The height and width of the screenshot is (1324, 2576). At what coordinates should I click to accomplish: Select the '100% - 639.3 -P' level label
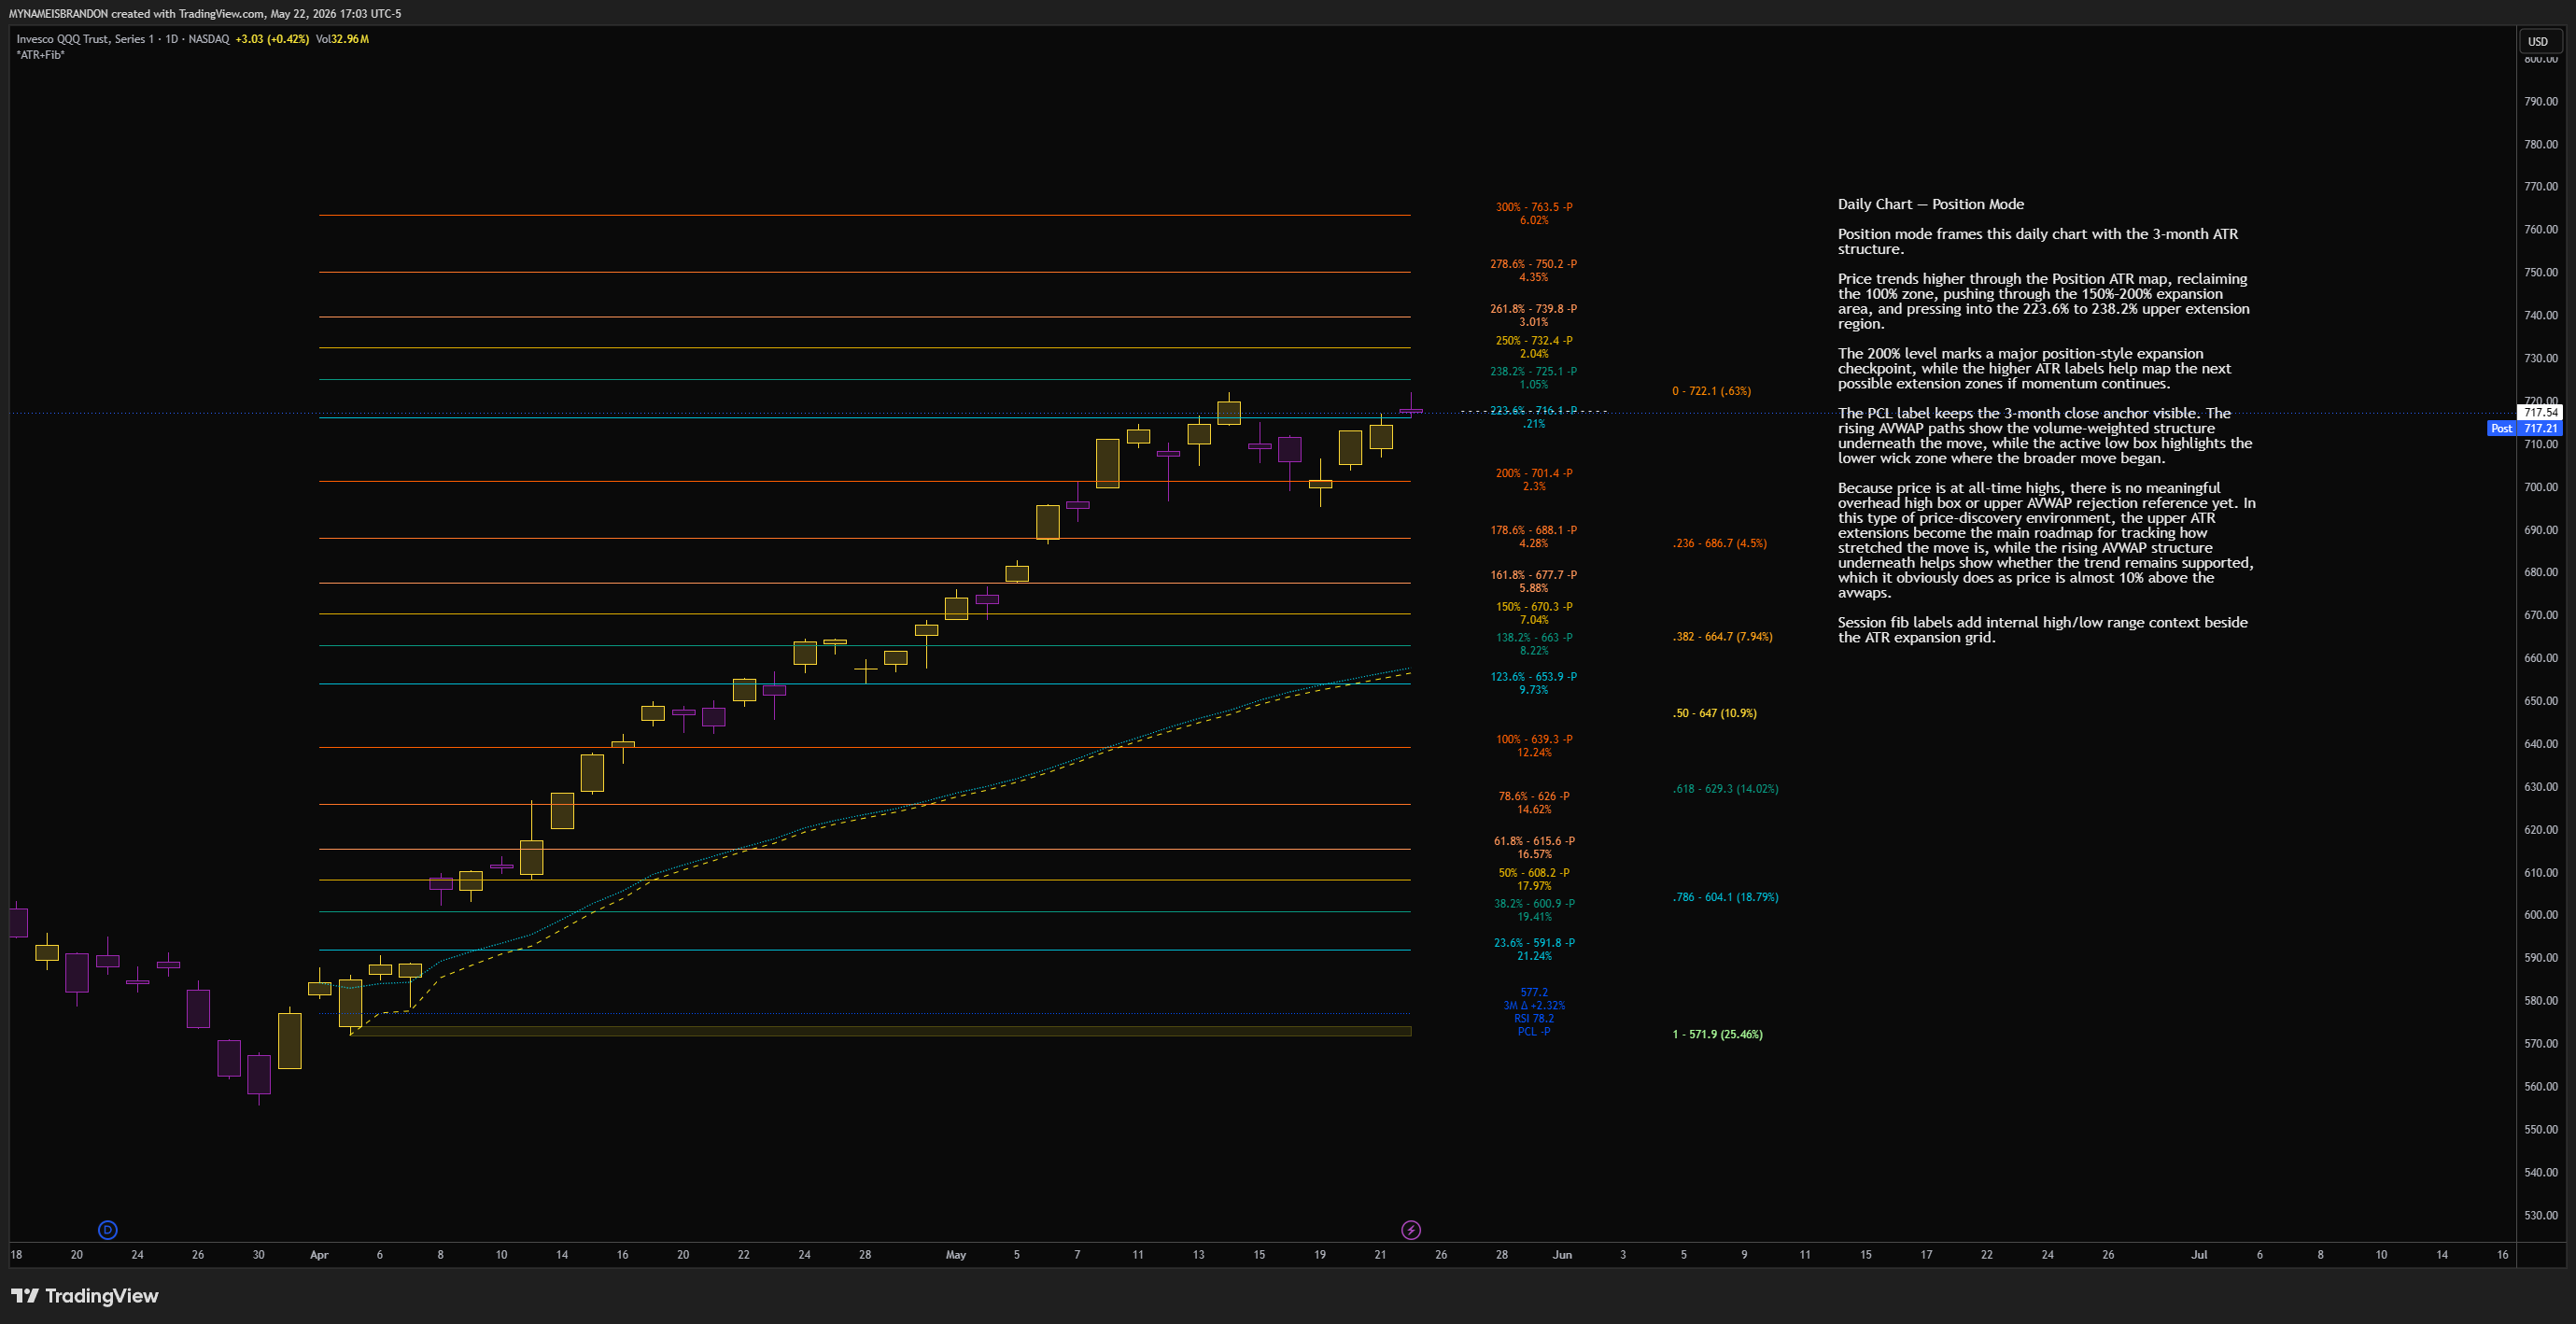[x=1533, y=739]
